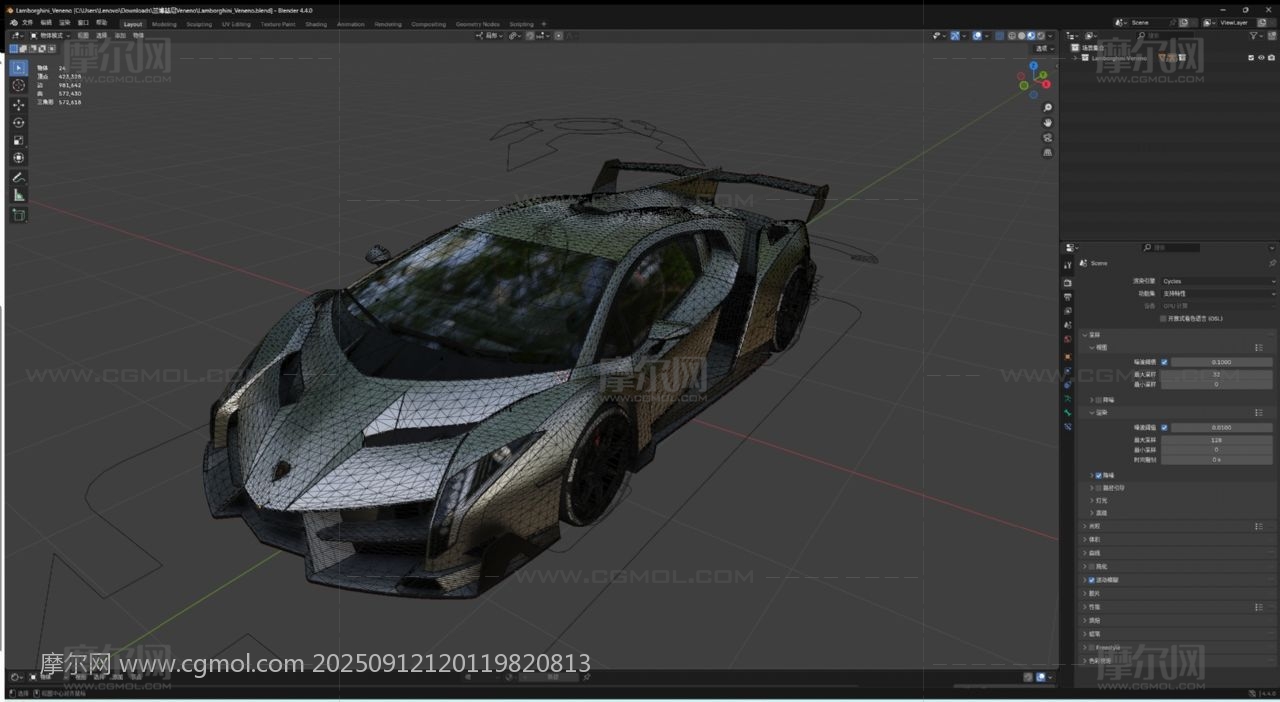Viewport: 1280px width, 702px height.
Task: Open the Object properties tab
Action: 1068,357
